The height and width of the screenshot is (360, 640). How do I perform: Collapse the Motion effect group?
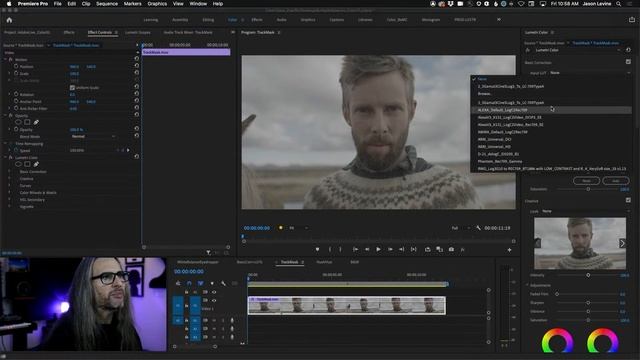pos(5,60)
